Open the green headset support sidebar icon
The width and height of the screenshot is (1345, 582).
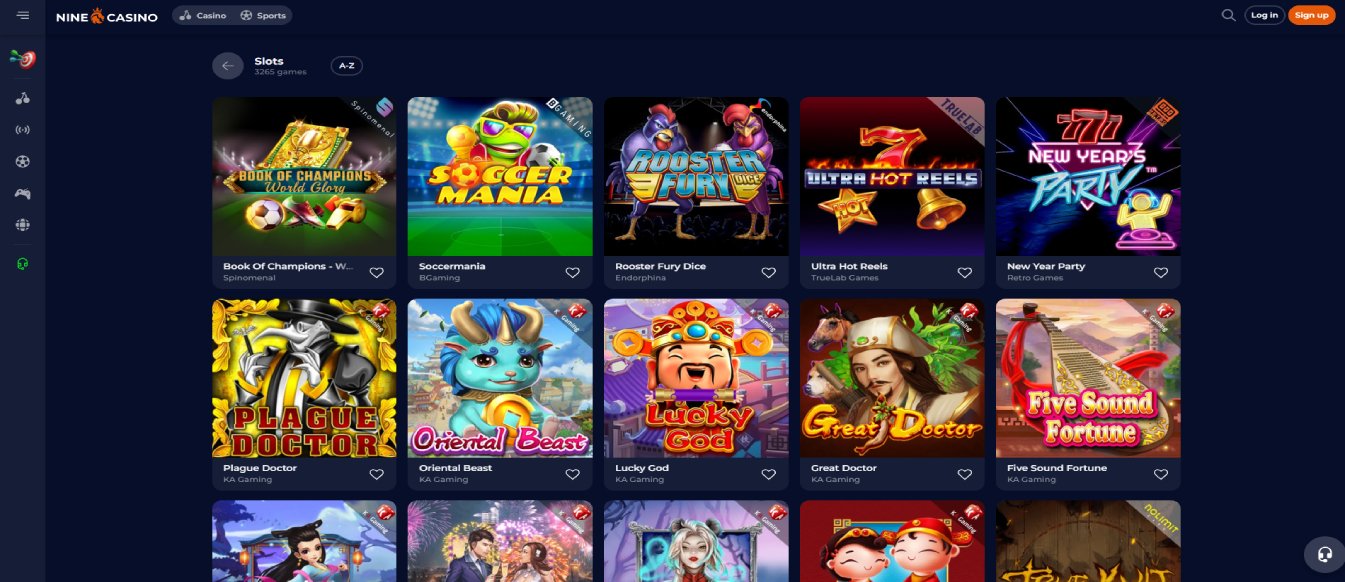[23, 264]
